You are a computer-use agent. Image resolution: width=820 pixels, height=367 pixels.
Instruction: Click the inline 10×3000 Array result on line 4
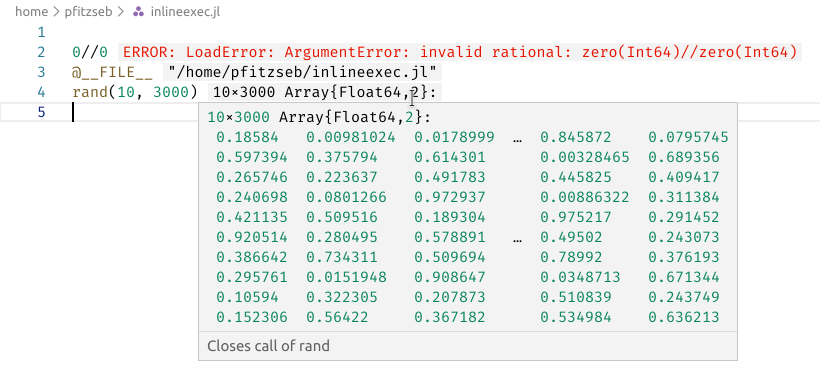[x=325, y=93]
